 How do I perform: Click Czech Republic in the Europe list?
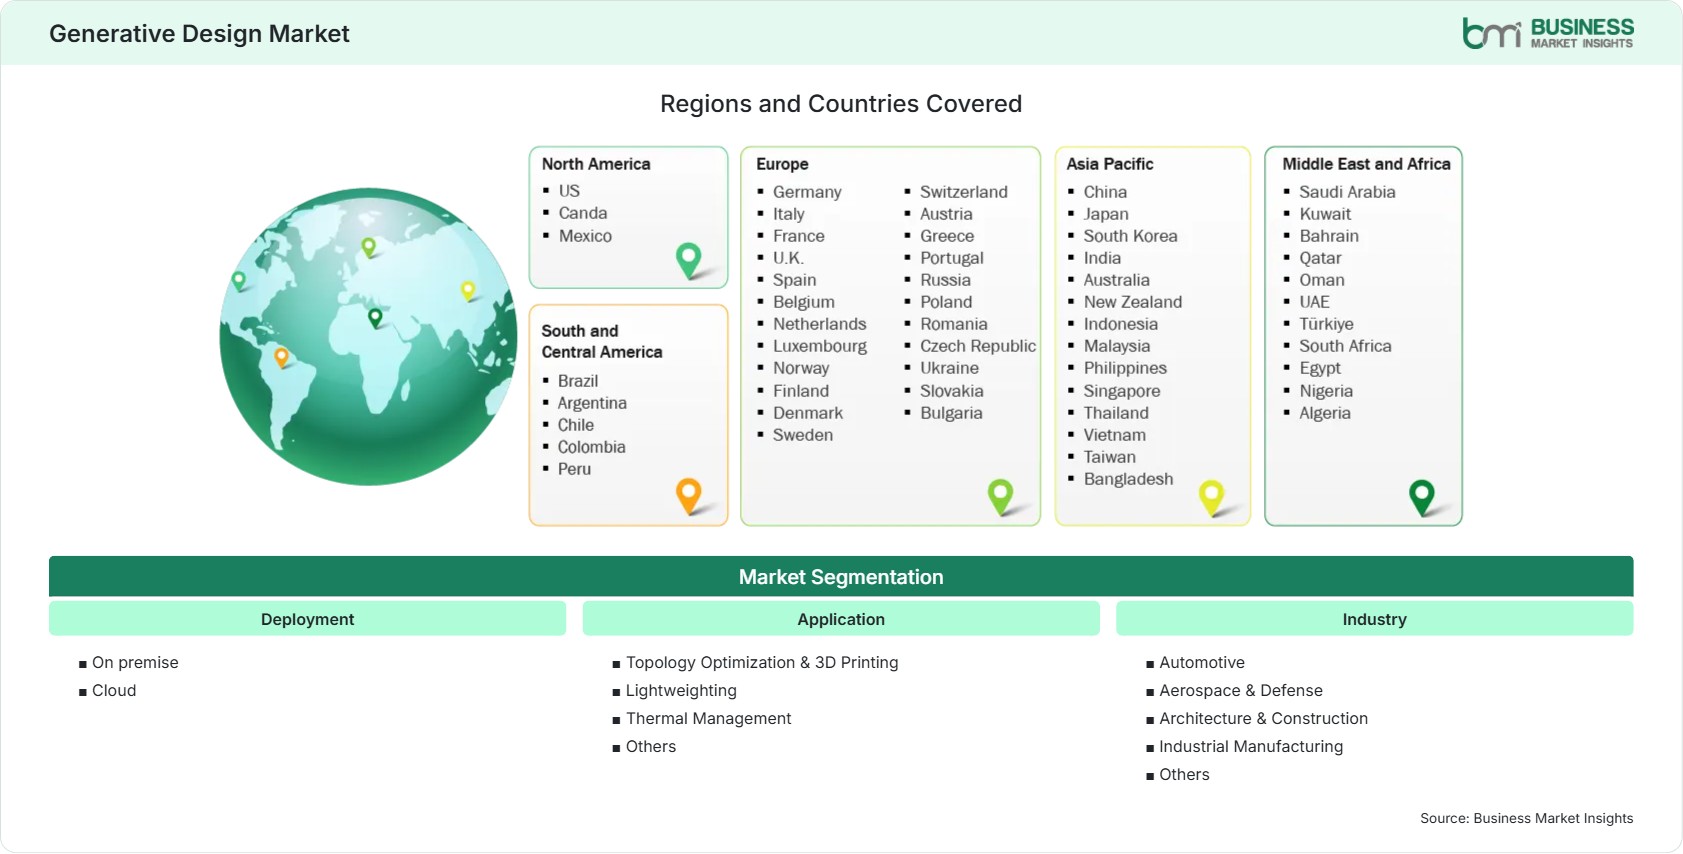click(x=978, y=346)
